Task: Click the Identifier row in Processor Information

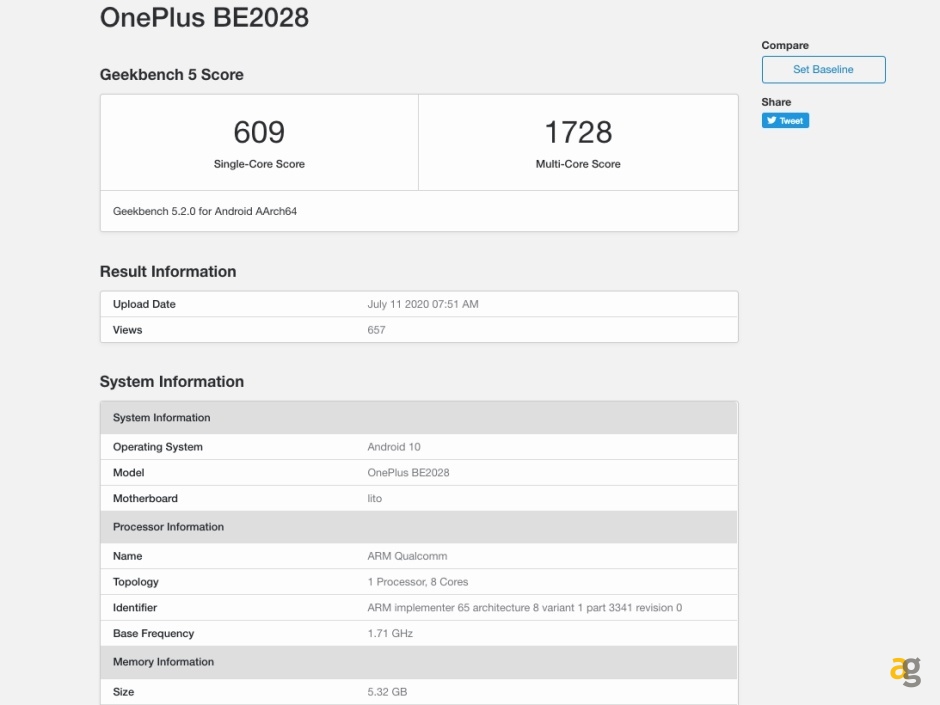Action: 420,607
